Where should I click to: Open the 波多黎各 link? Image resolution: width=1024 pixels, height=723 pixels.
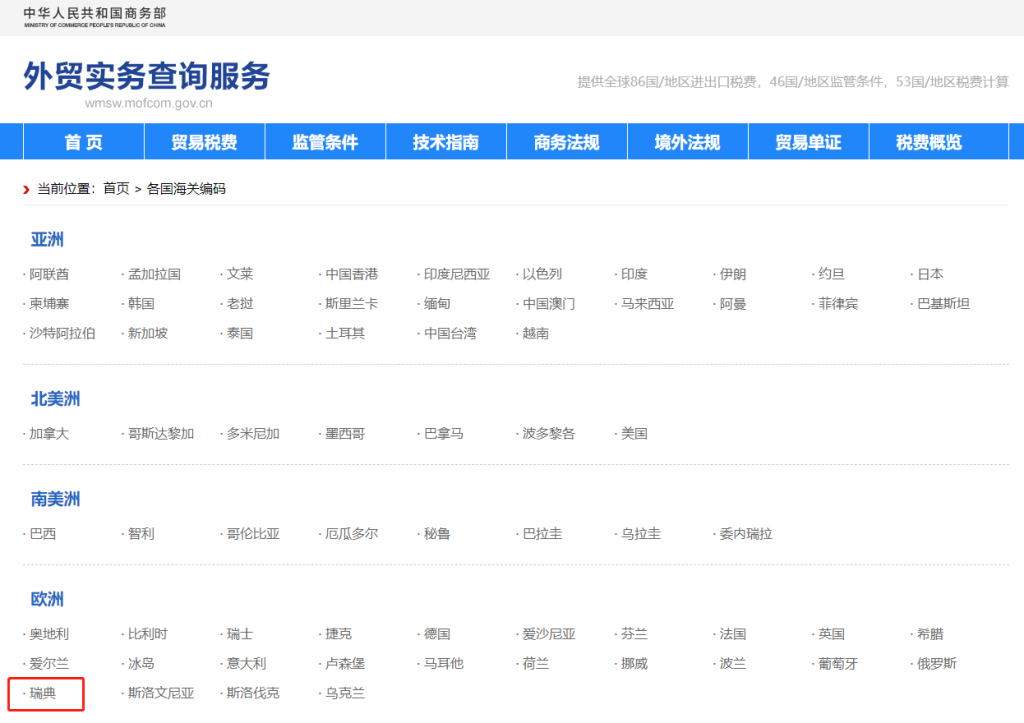pyautogui.click(x=549, y=434)
